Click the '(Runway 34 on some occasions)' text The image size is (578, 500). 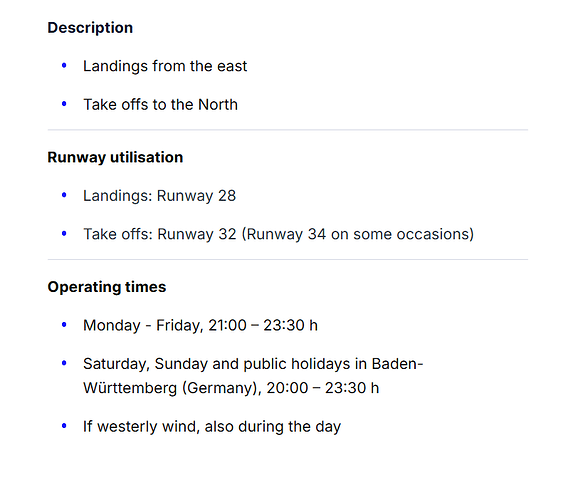tap(358, 234)
